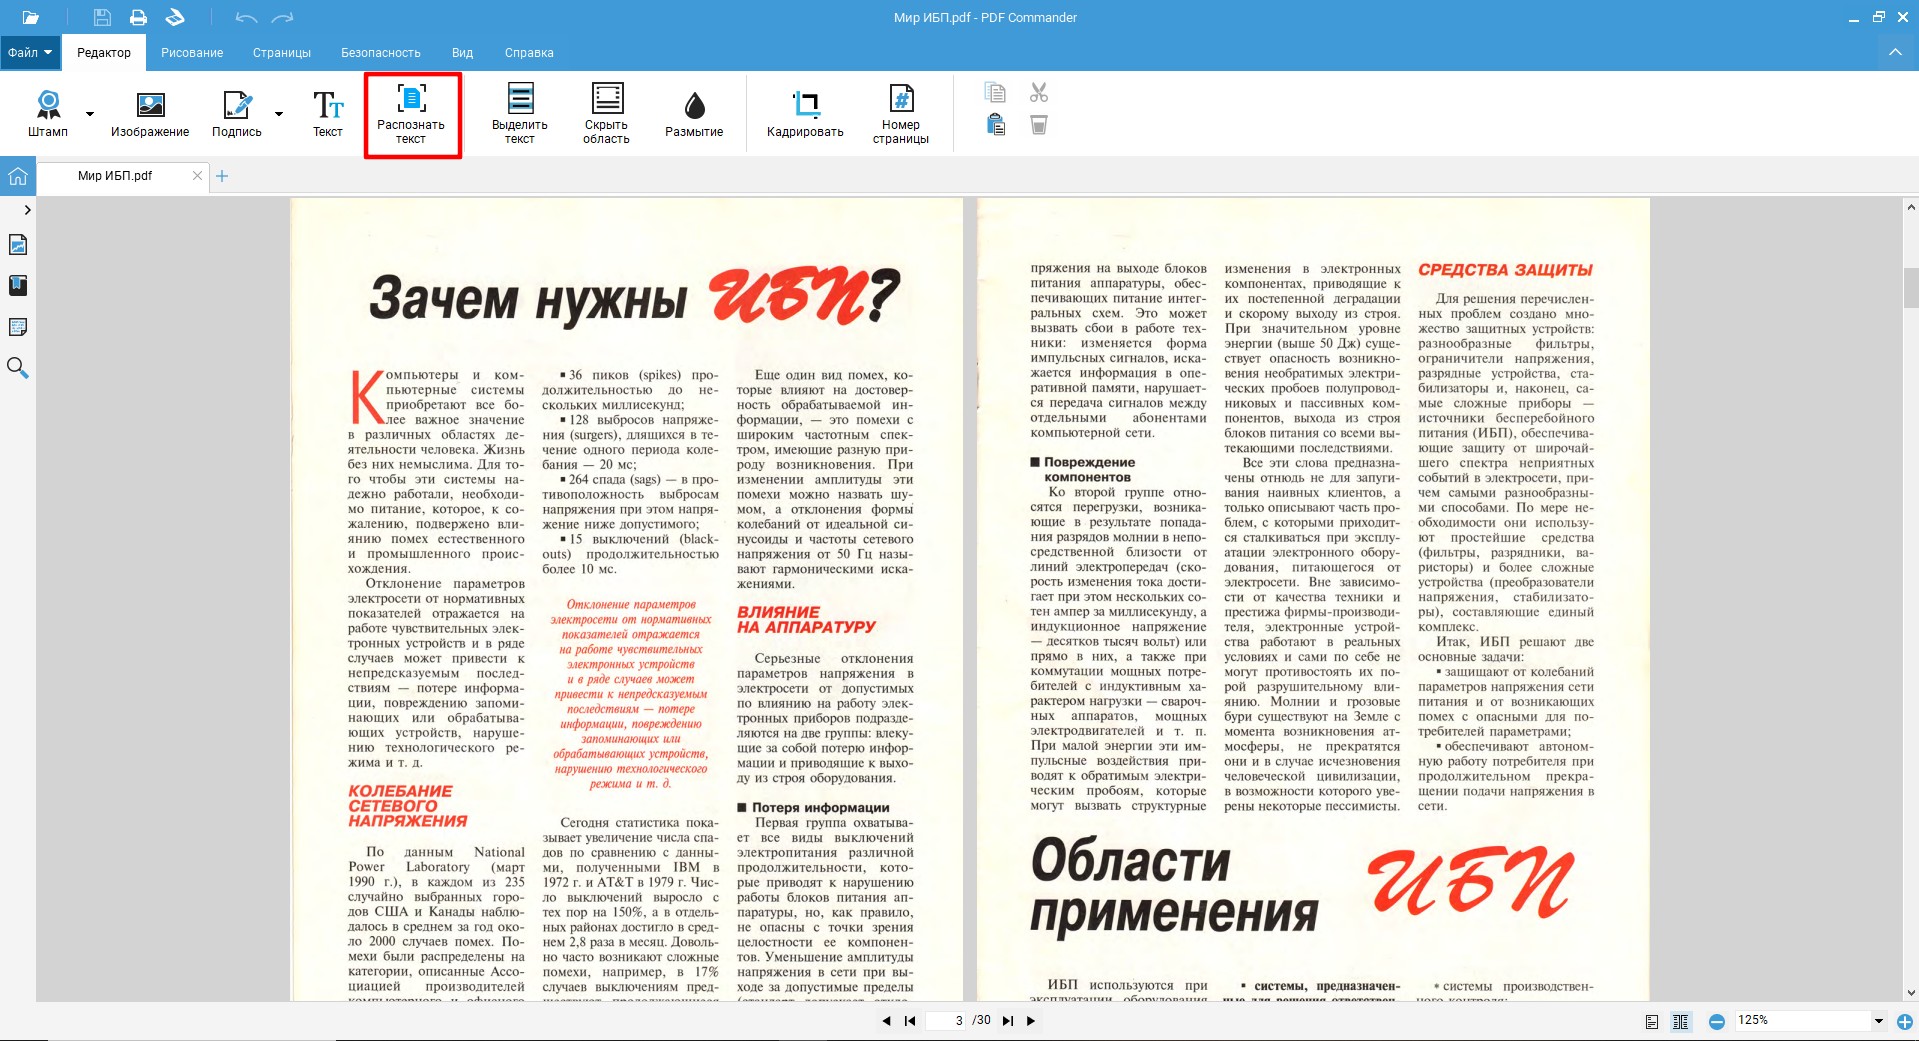Open the 125% zoom dropdown
The height and width of the screenshot is (1041, 1919).
coord(1878,1021)
